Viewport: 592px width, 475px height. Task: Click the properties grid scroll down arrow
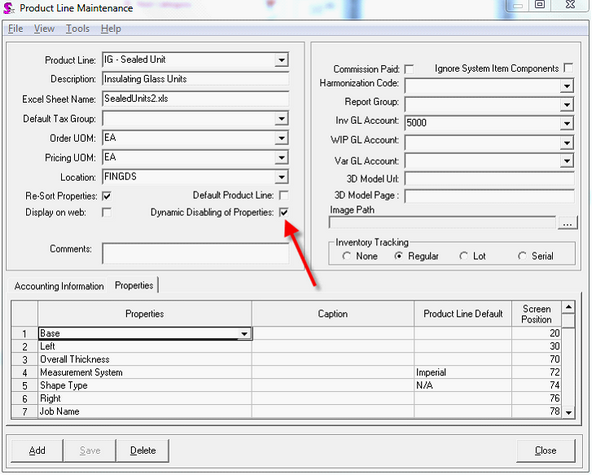(568, 412)
